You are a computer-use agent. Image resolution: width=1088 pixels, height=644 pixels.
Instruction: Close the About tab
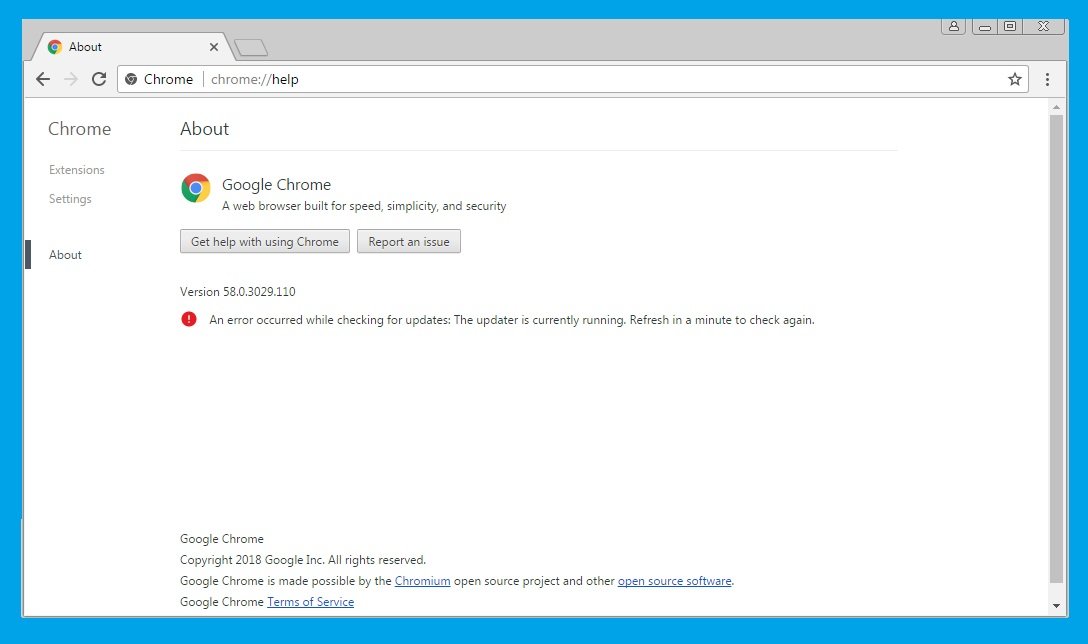[214, 46]
